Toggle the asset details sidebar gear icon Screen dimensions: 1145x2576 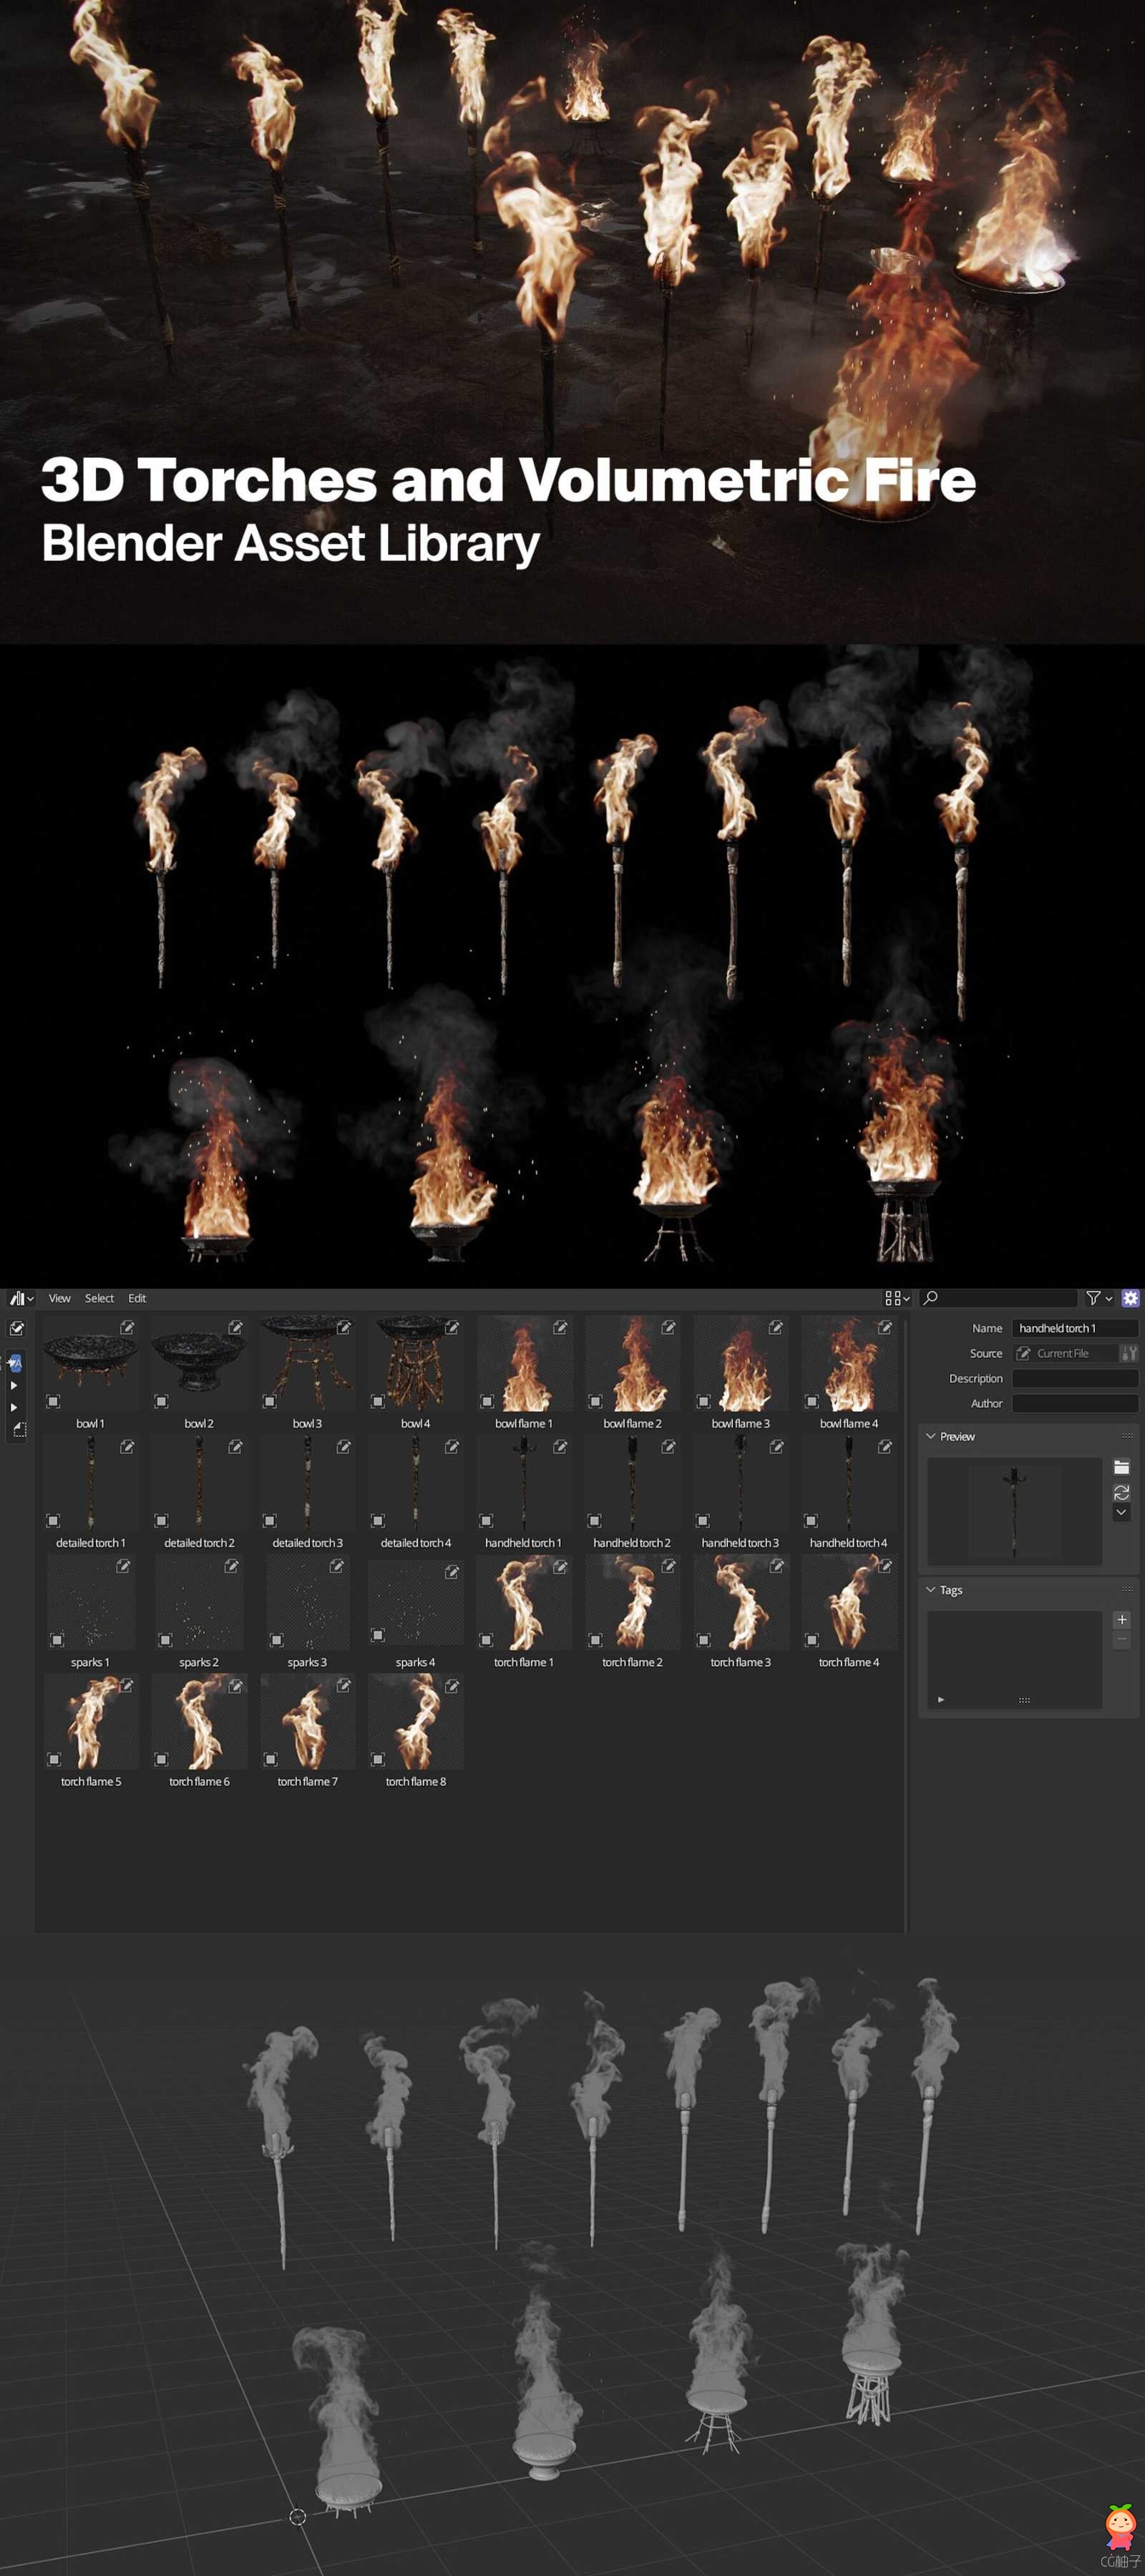pos(1130,1298)
